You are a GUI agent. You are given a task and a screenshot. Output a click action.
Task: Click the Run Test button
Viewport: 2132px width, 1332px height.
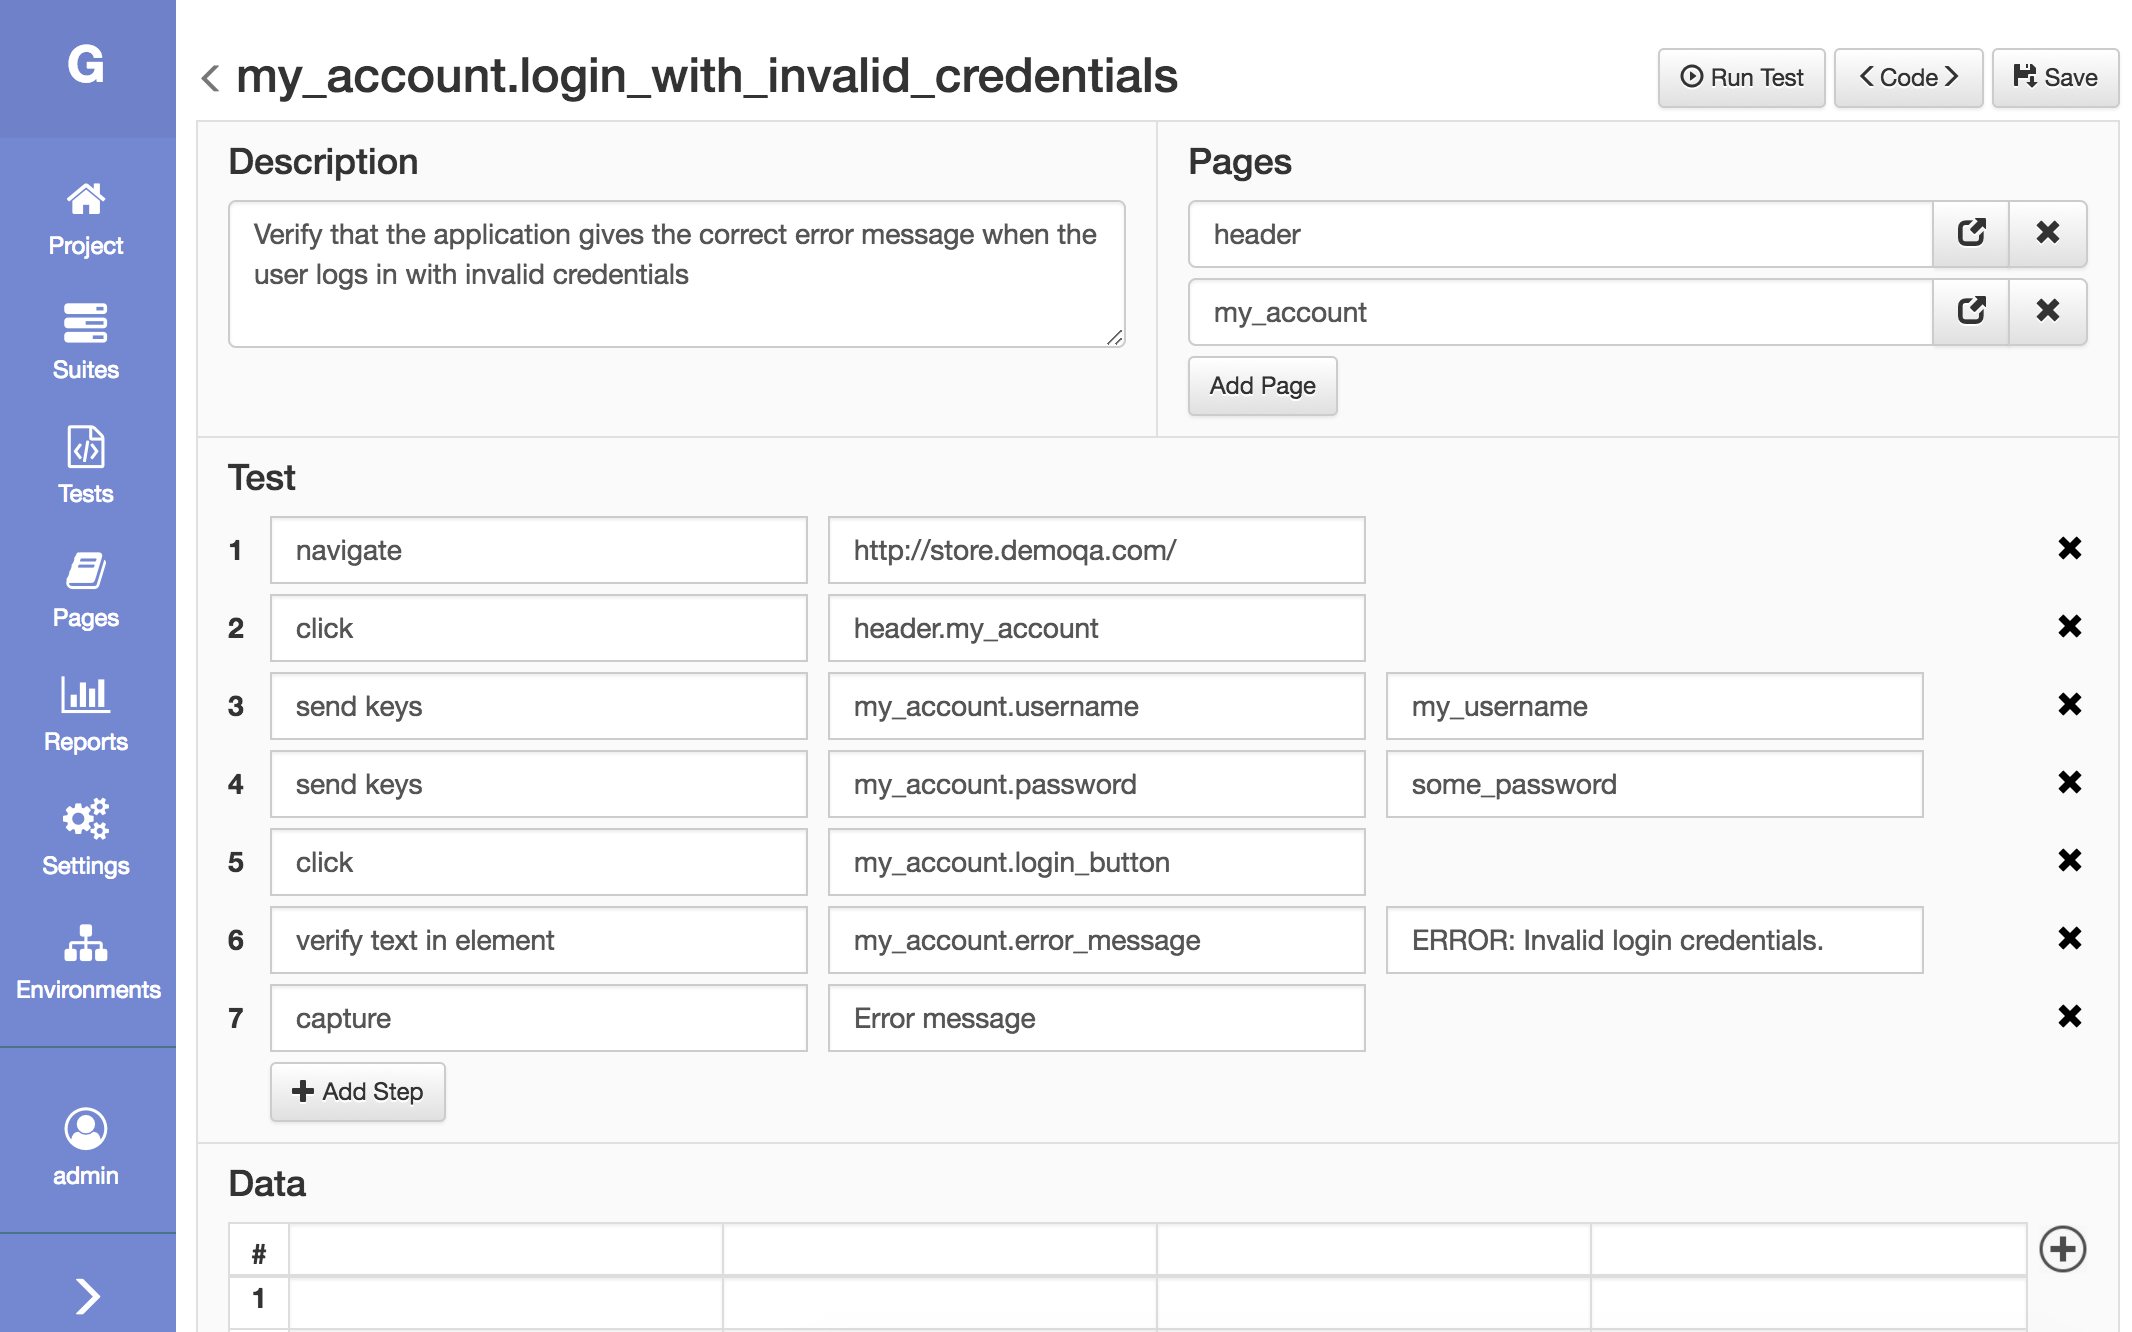point(1741,78)
